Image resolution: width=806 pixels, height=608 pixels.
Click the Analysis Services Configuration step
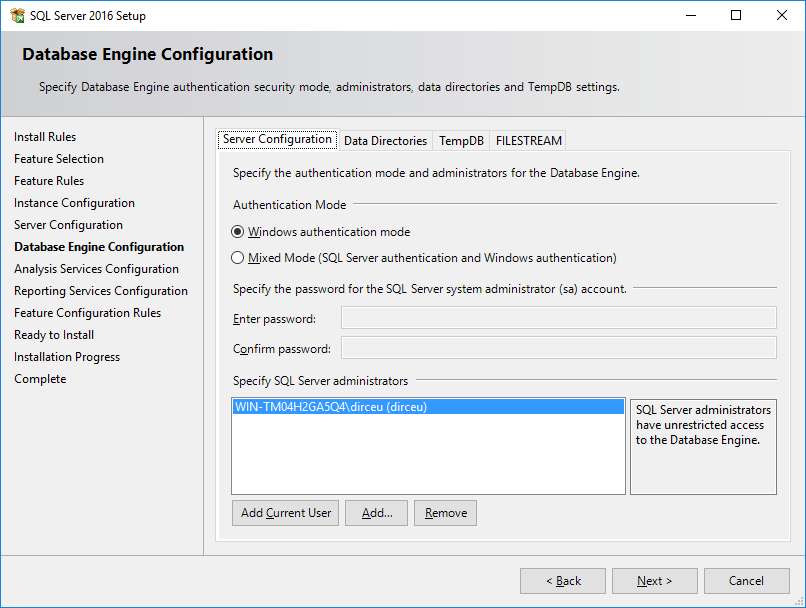(x=97, y=269)
